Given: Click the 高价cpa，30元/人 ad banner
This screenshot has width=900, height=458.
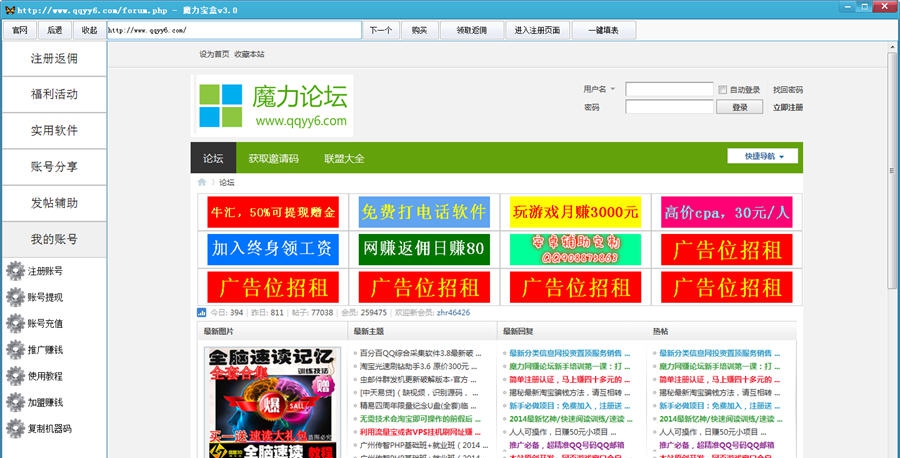Looking at the screenshot, I should pyautogui.click(x=727, y=212).
